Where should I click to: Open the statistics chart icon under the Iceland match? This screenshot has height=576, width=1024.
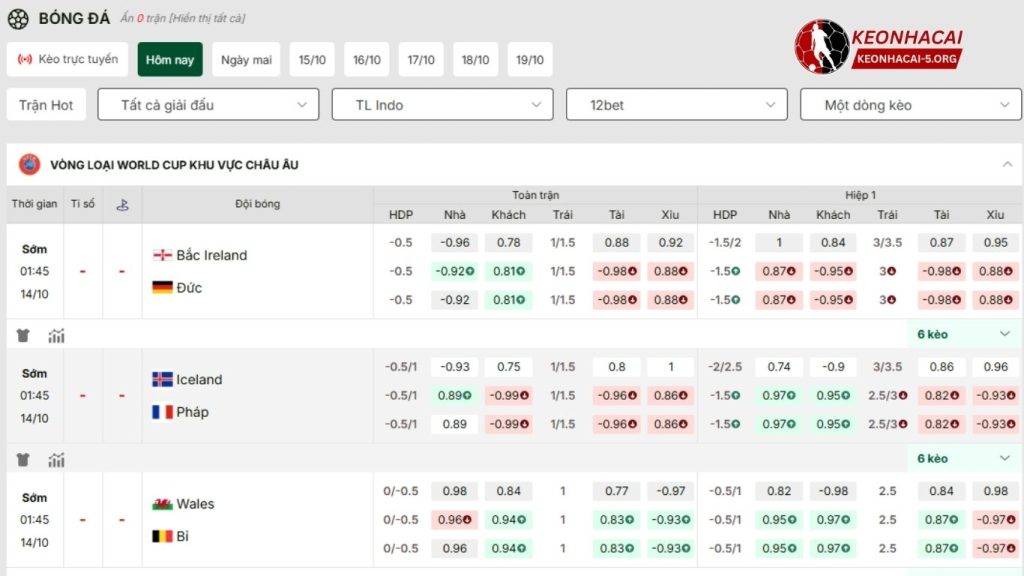(x=57, y=460)
